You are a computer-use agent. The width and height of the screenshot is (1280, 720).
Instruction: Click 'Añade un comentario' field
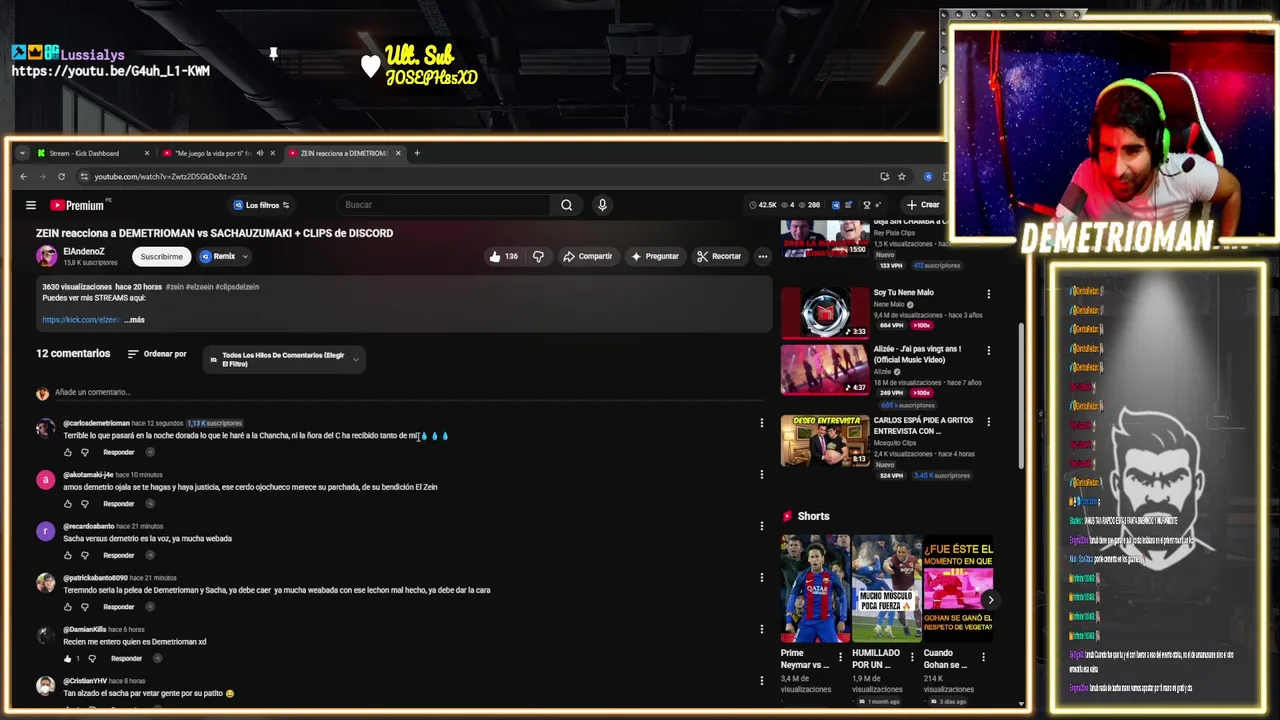[x=93, y=392]
